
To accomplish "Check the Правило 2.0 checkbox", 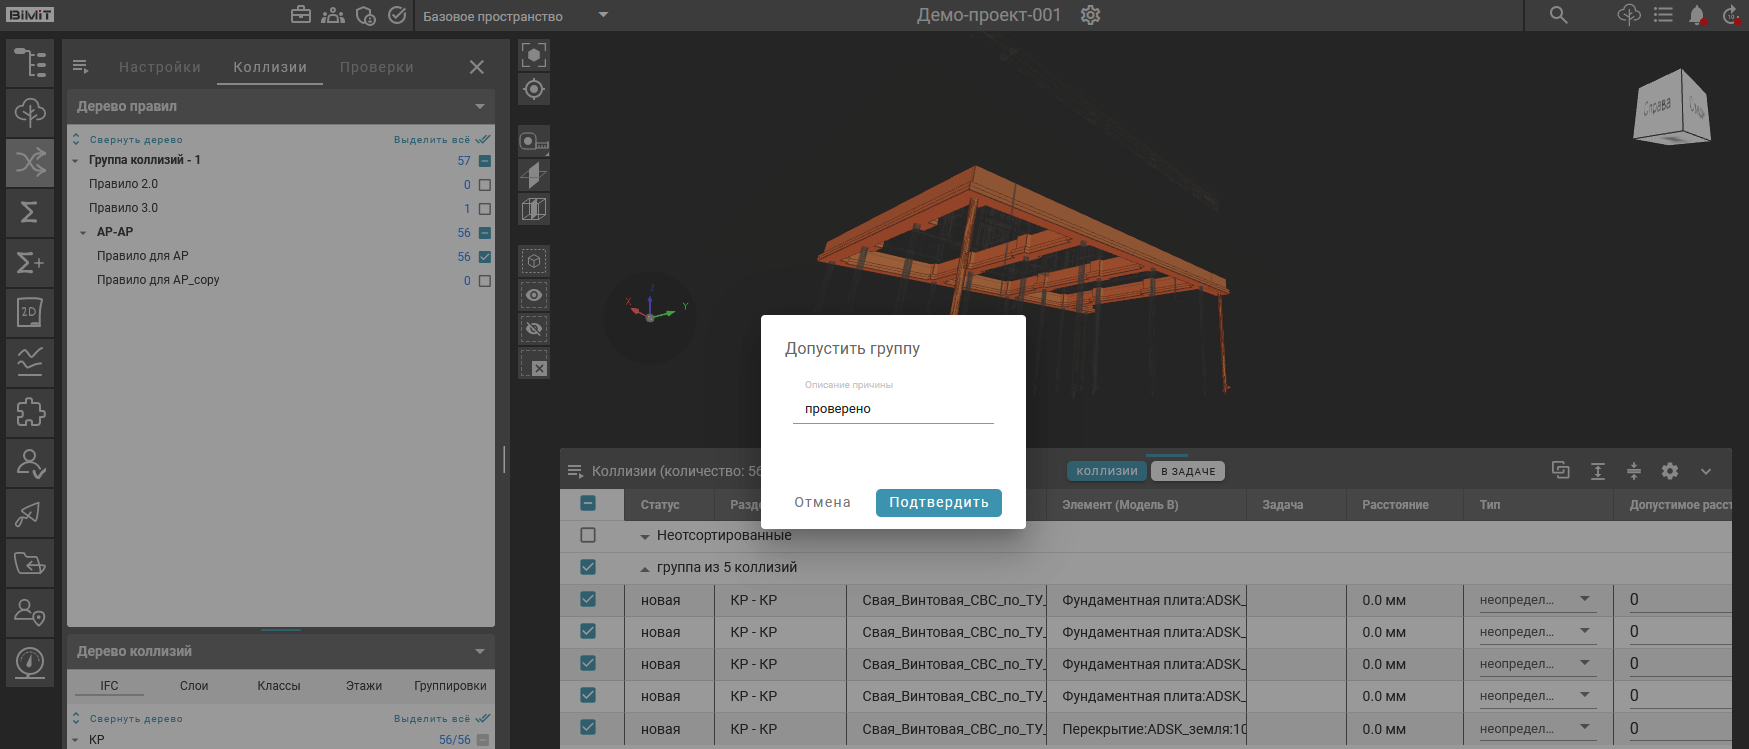I will tap(485, 185).
